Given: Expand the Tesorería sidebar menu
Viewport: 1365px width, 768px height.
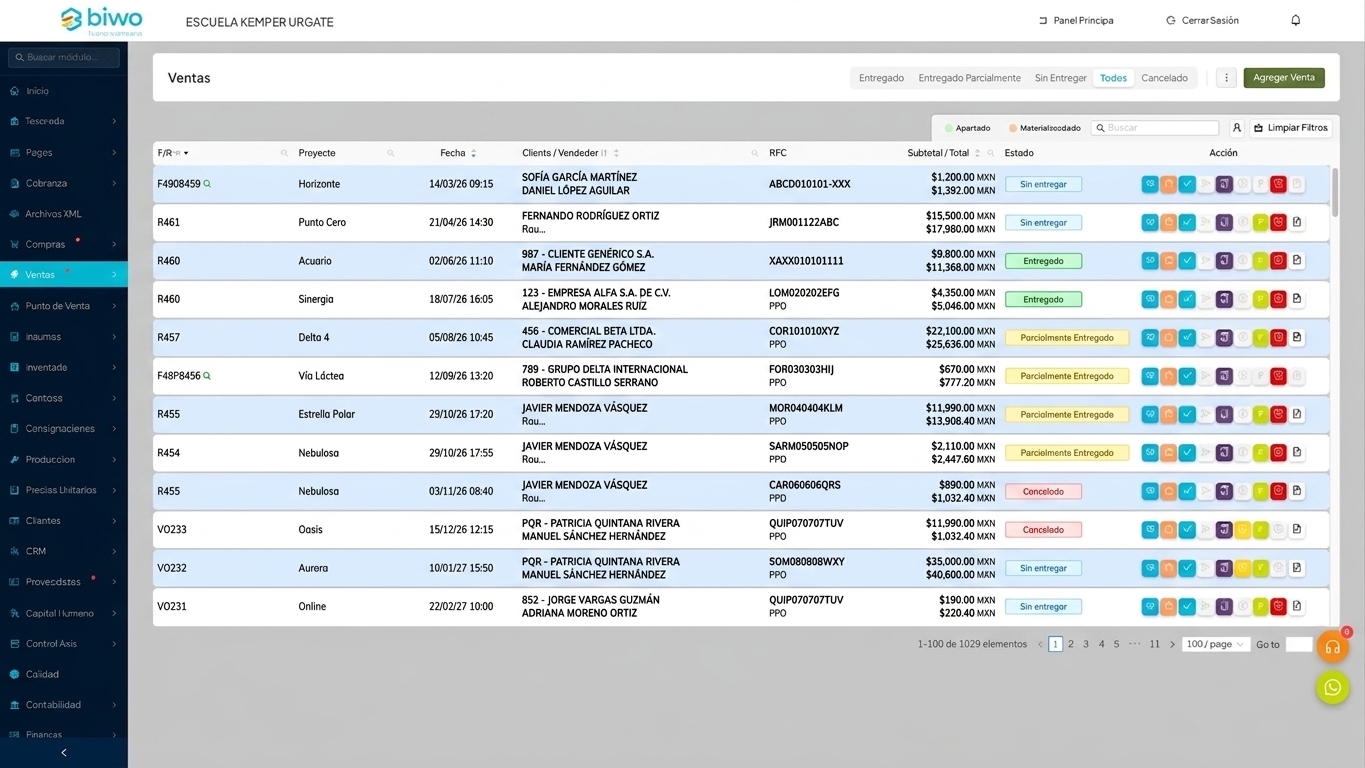Looking at the screenshot, I should 64,121.
